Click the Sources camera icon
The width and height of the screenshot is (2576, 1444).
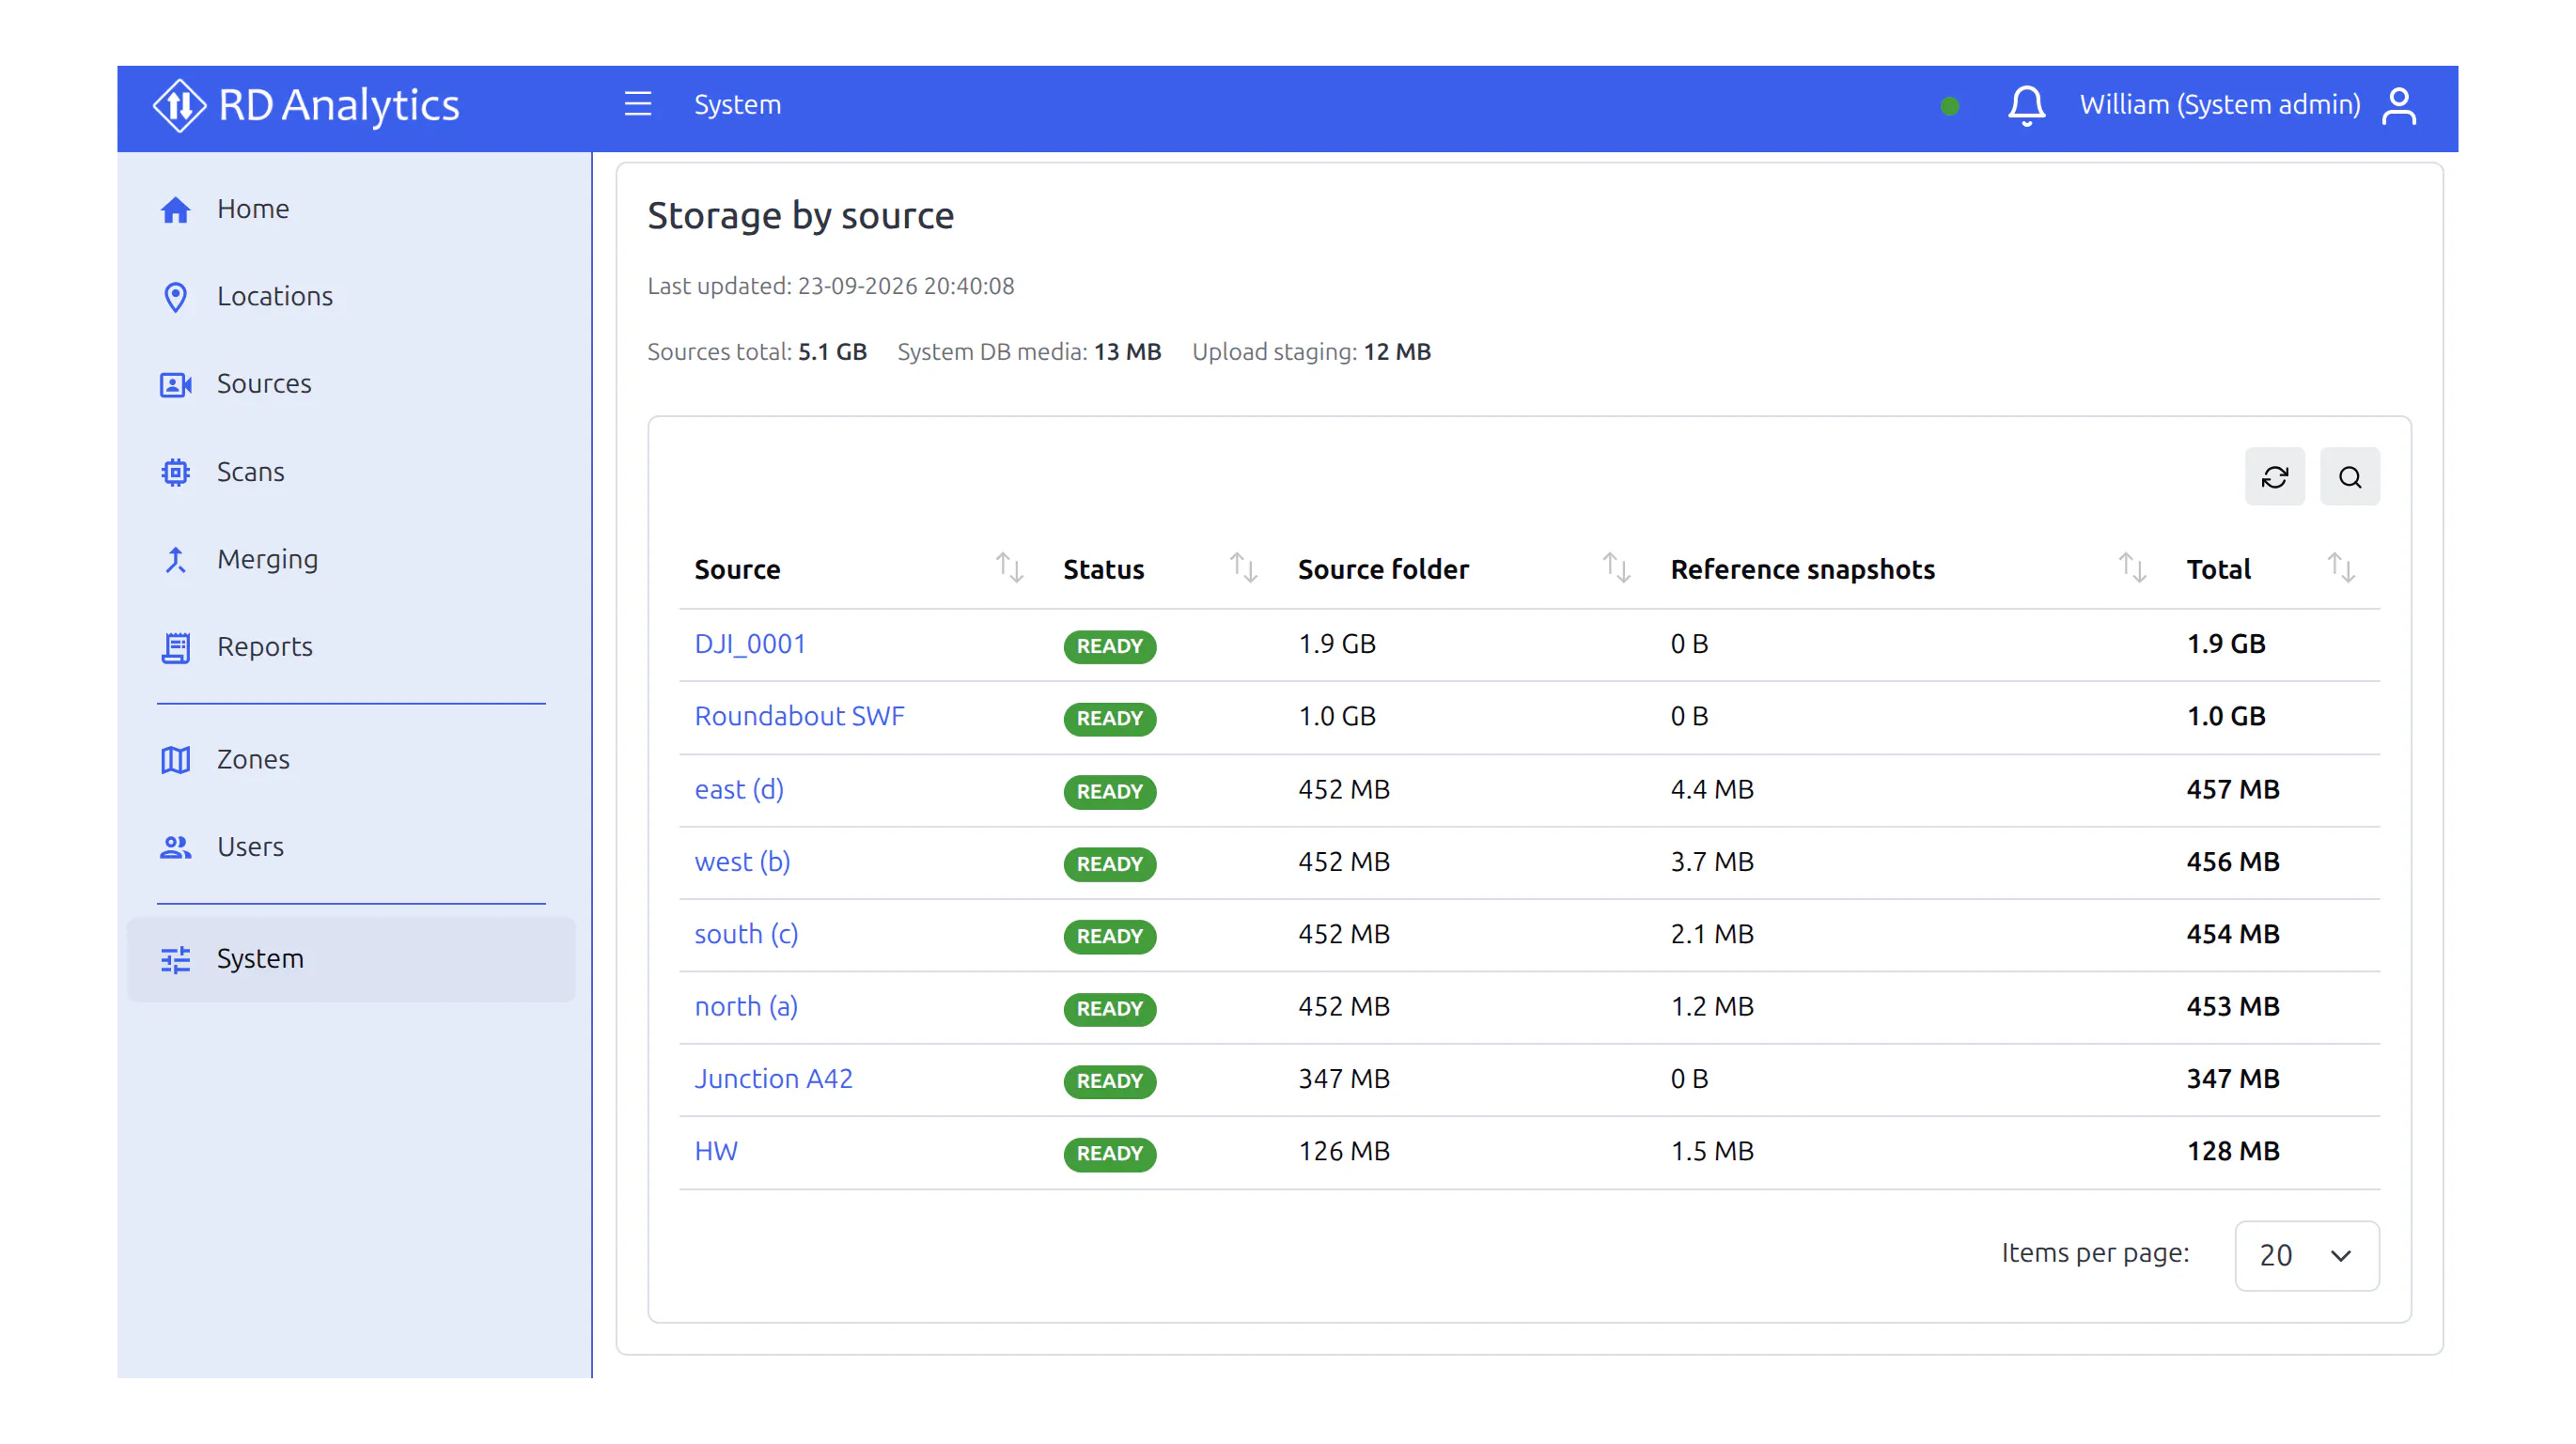[x=175, y=384]
